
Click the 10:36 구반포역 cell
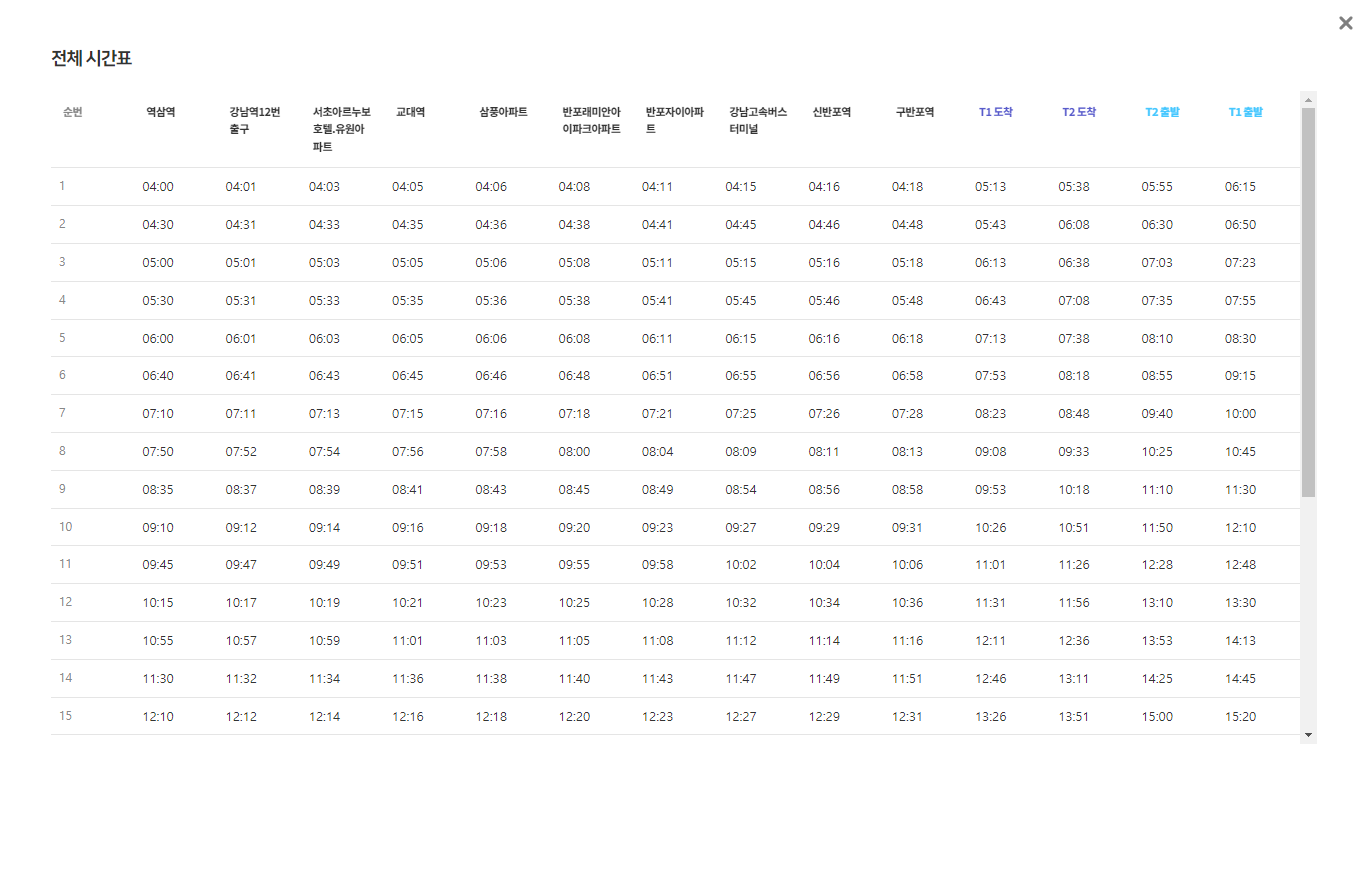(908, 603)
